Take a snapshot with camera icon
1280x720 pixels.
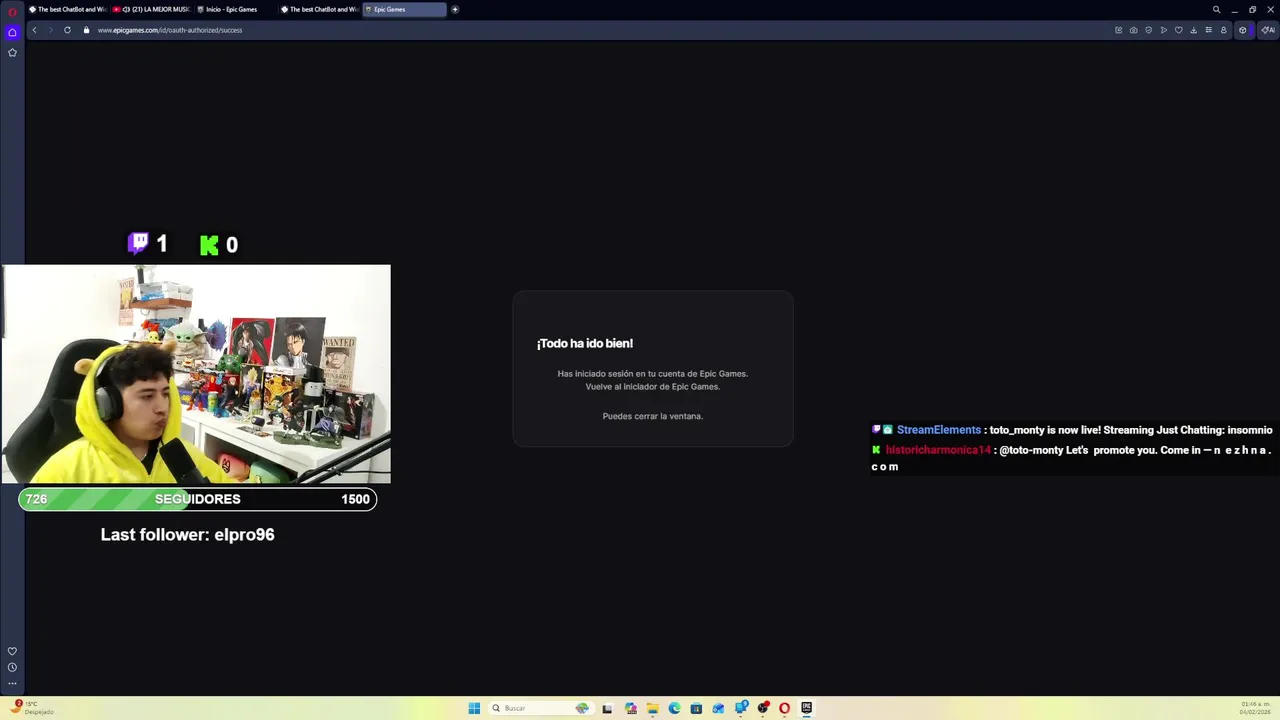pyautogui.click(x=1133, y=30)
